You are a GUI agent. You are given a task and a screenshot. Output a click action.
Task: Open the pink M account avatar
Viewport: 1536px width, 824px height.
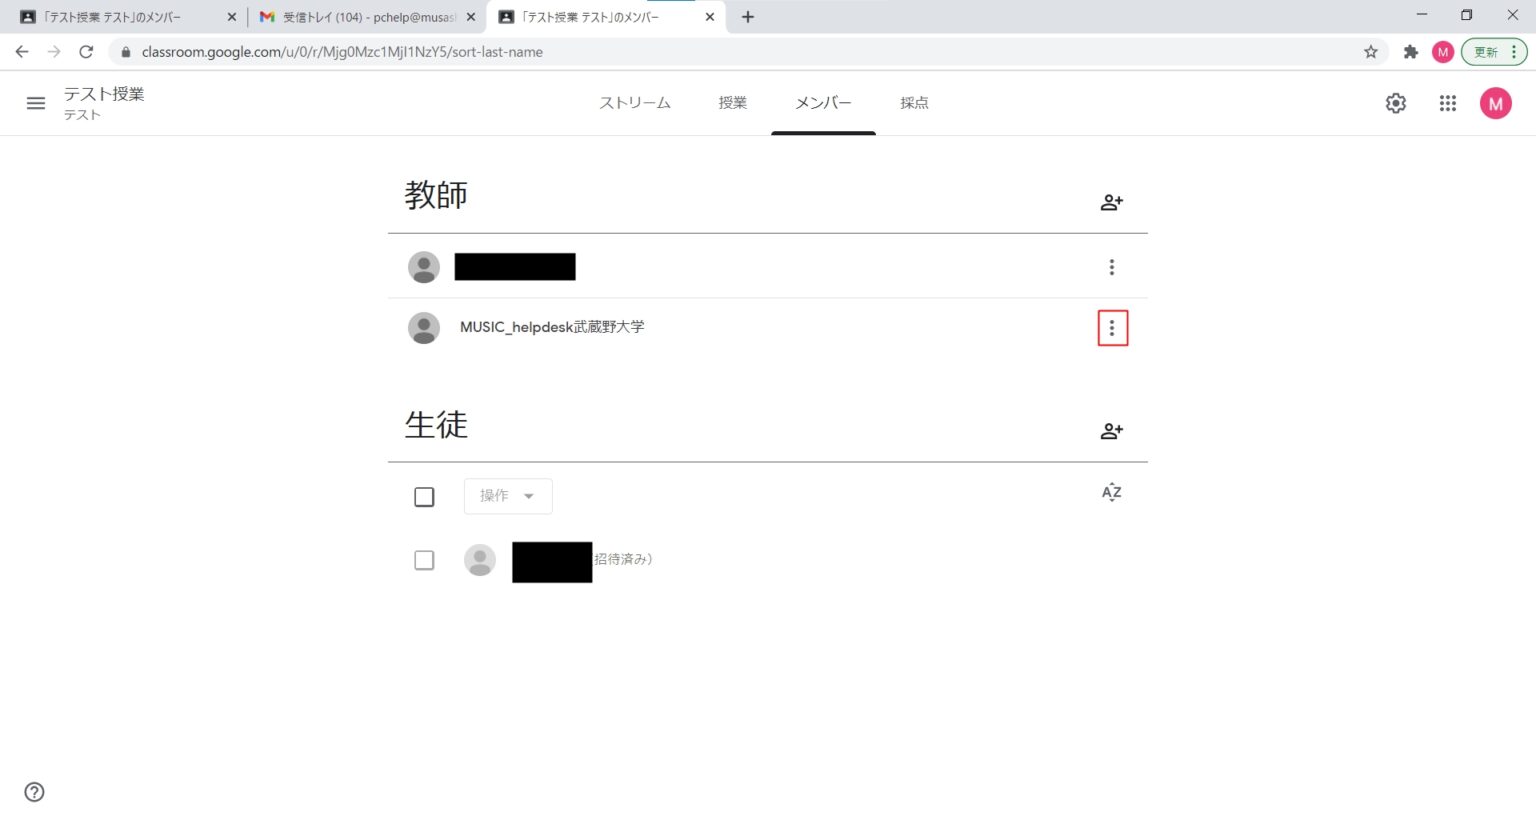pos(1495,103)
